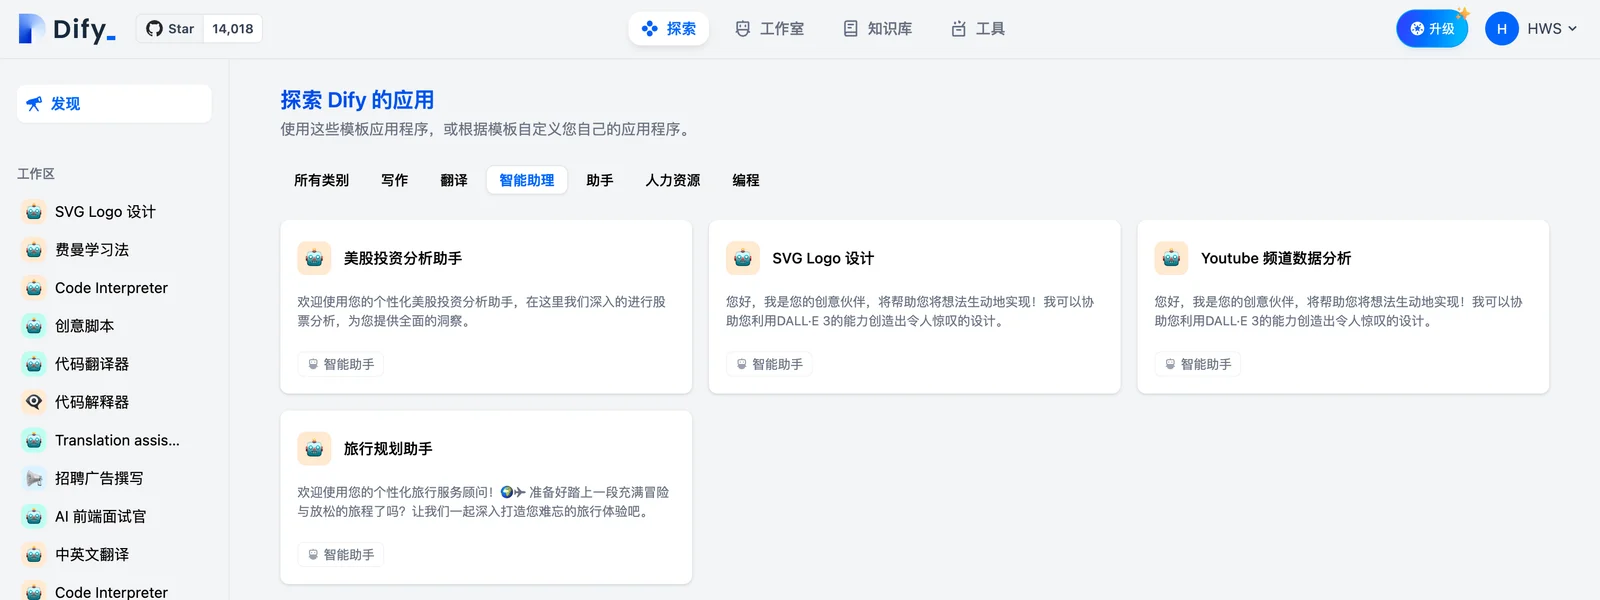
Task: Click robot icon next to 创意脚本
Action: point(34,326)
